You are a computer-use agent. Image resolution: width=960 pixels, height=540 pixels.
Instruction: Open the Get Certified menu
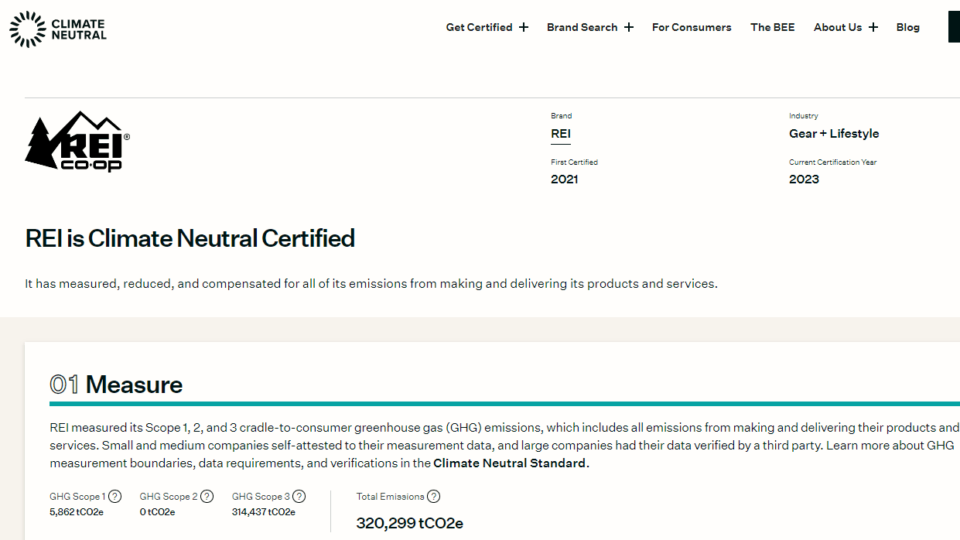point(479,27)
